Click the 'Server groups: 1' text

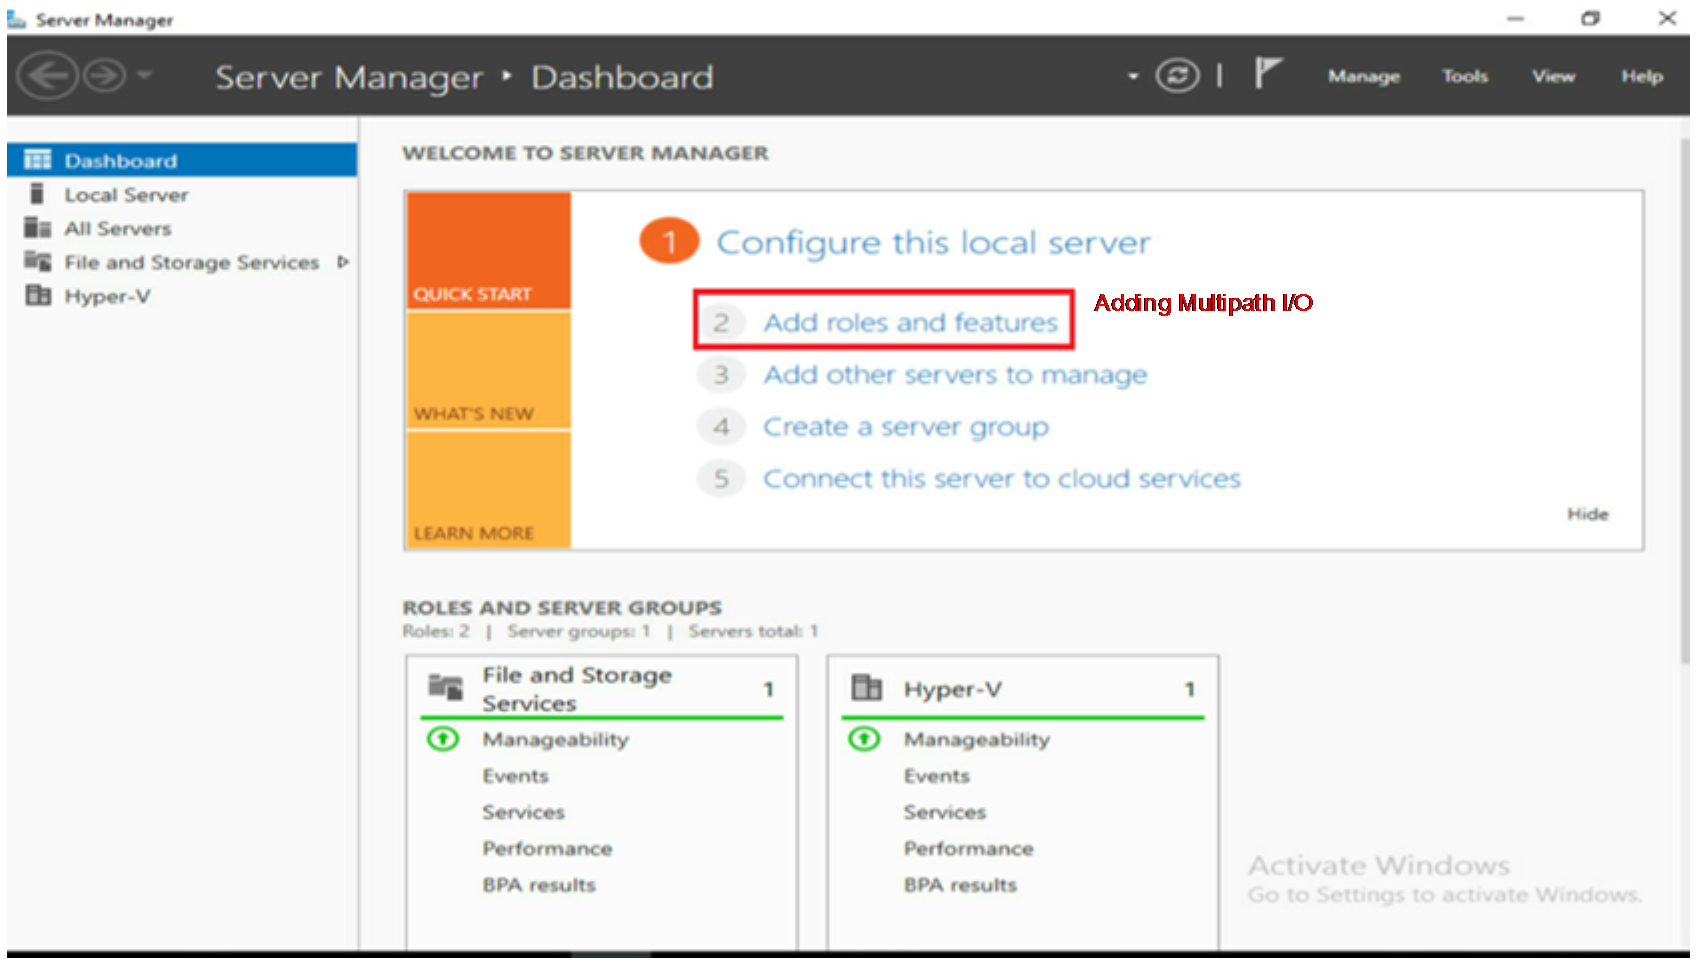(579, 631)
